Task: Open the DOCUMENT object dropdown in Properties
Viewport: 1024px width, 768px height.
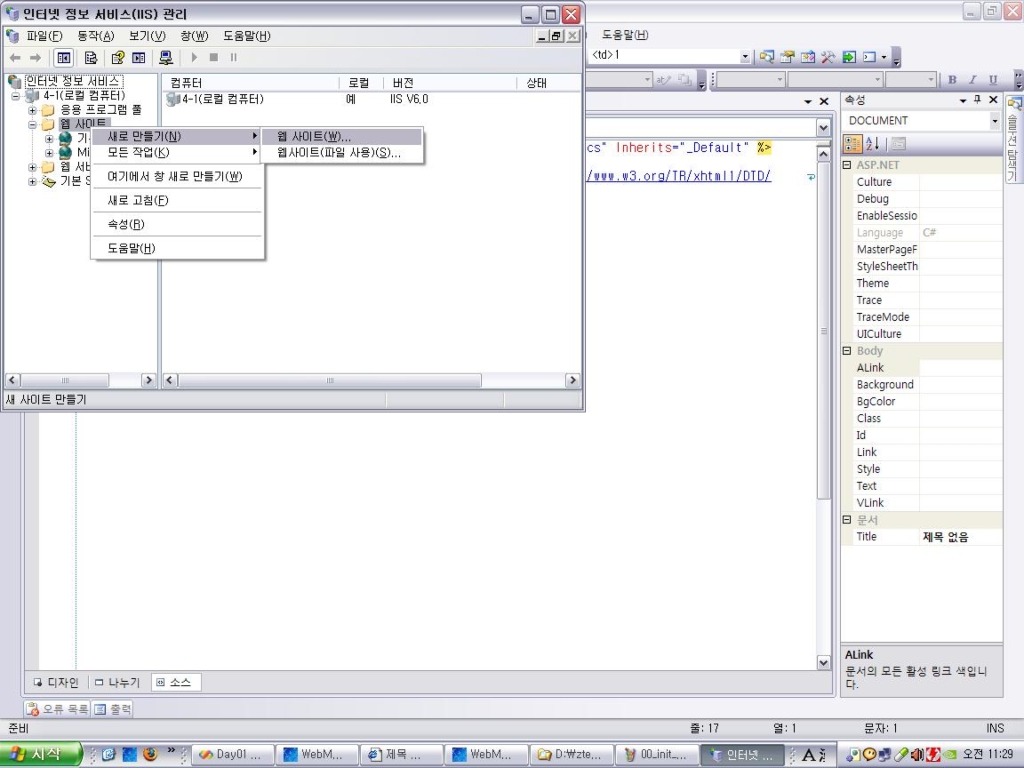Action: [x=995, y=121]
